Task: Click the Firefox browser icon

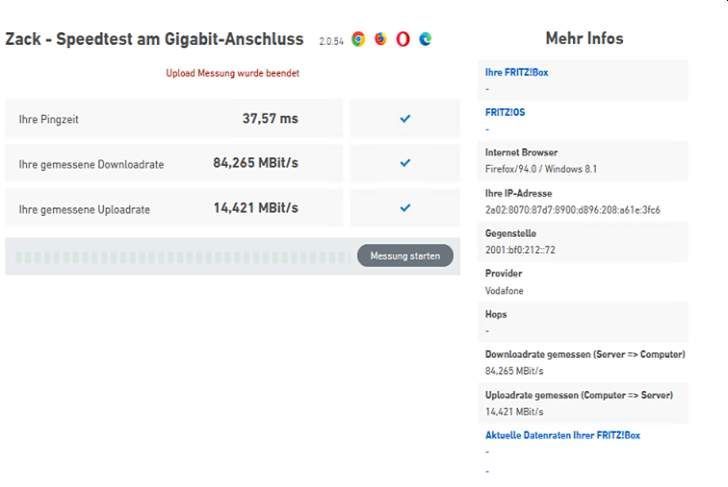Action: click(x=380, y=39)
